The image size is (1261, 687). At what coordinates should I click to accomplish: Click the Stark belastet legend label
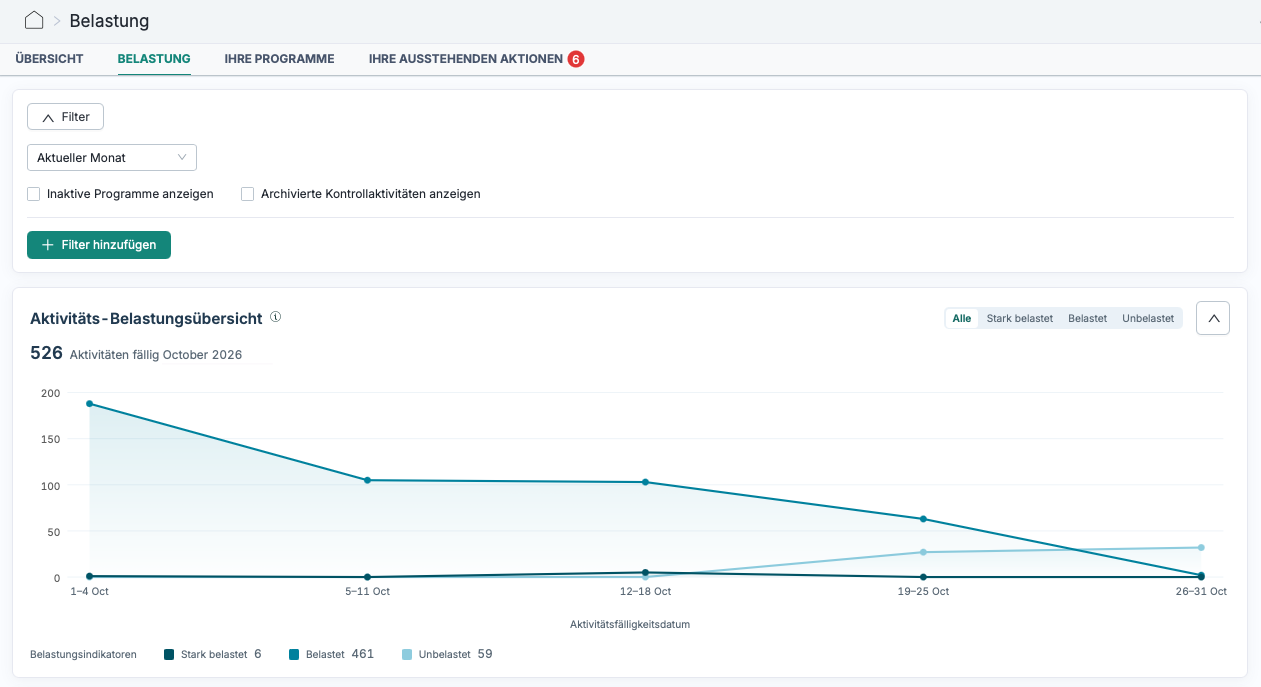214,655
